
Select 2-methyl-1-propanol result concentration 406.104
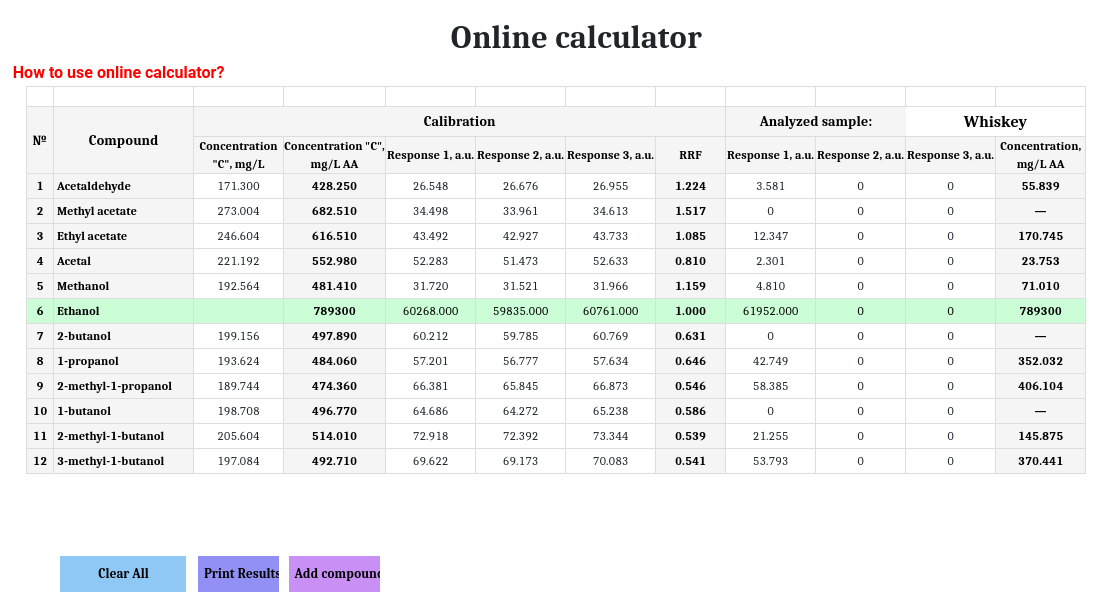pos(1040,386)
